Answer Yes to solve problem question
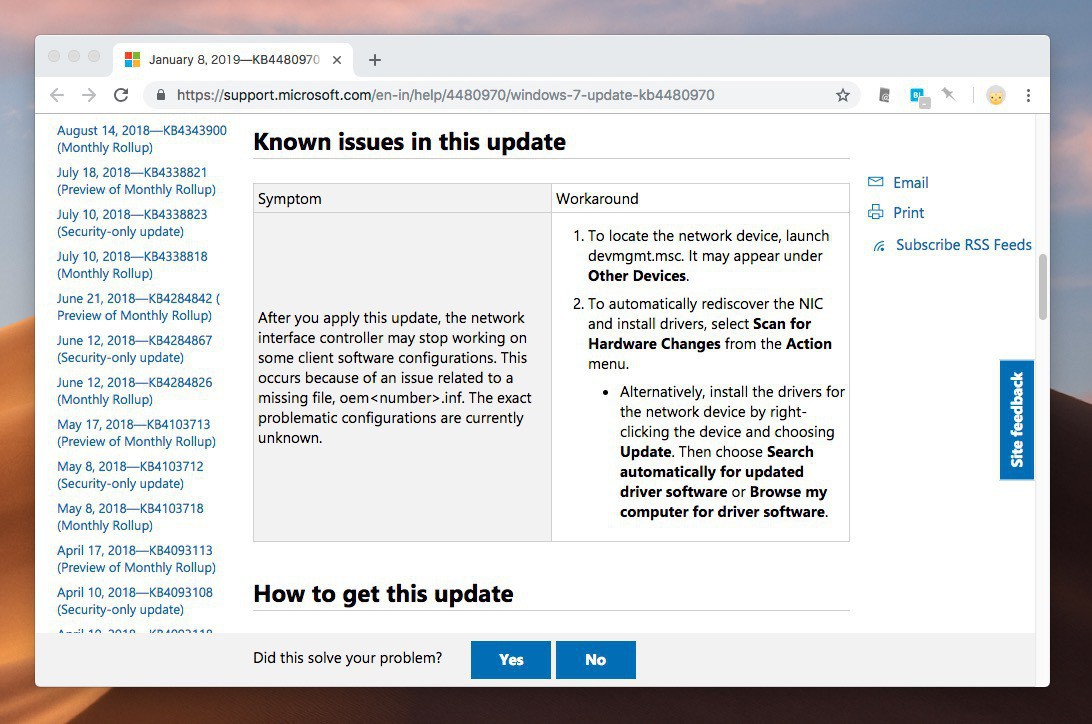This screenshot has width=1092, height=724. tap(510, 659)
